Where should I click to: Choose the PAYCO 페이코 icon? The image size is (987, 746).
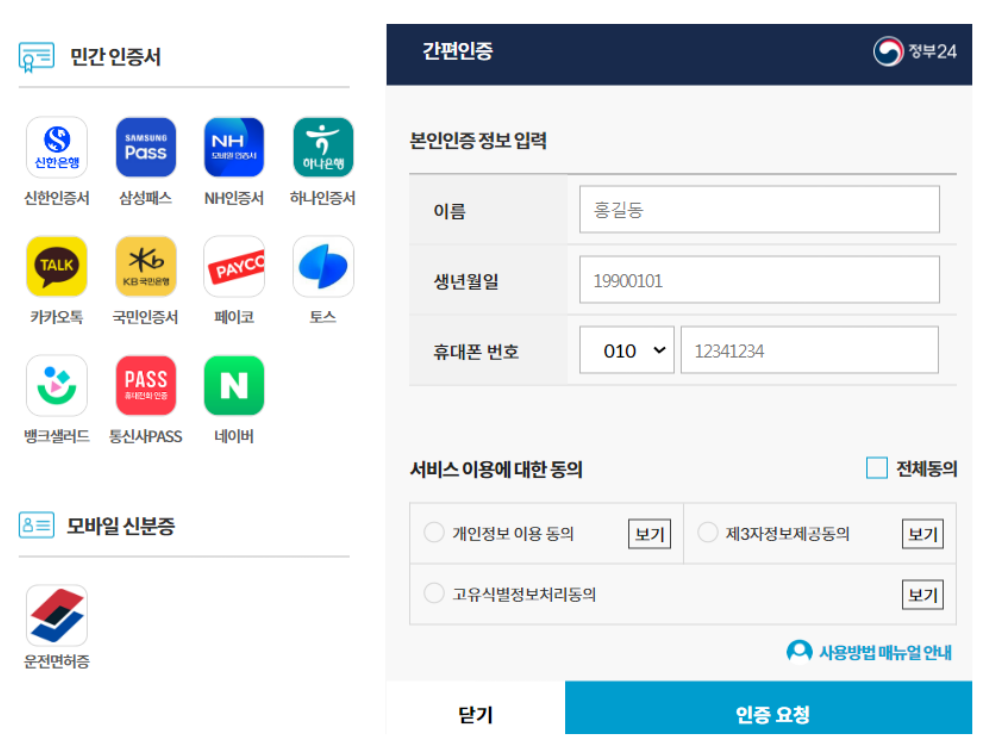(234, 266)
